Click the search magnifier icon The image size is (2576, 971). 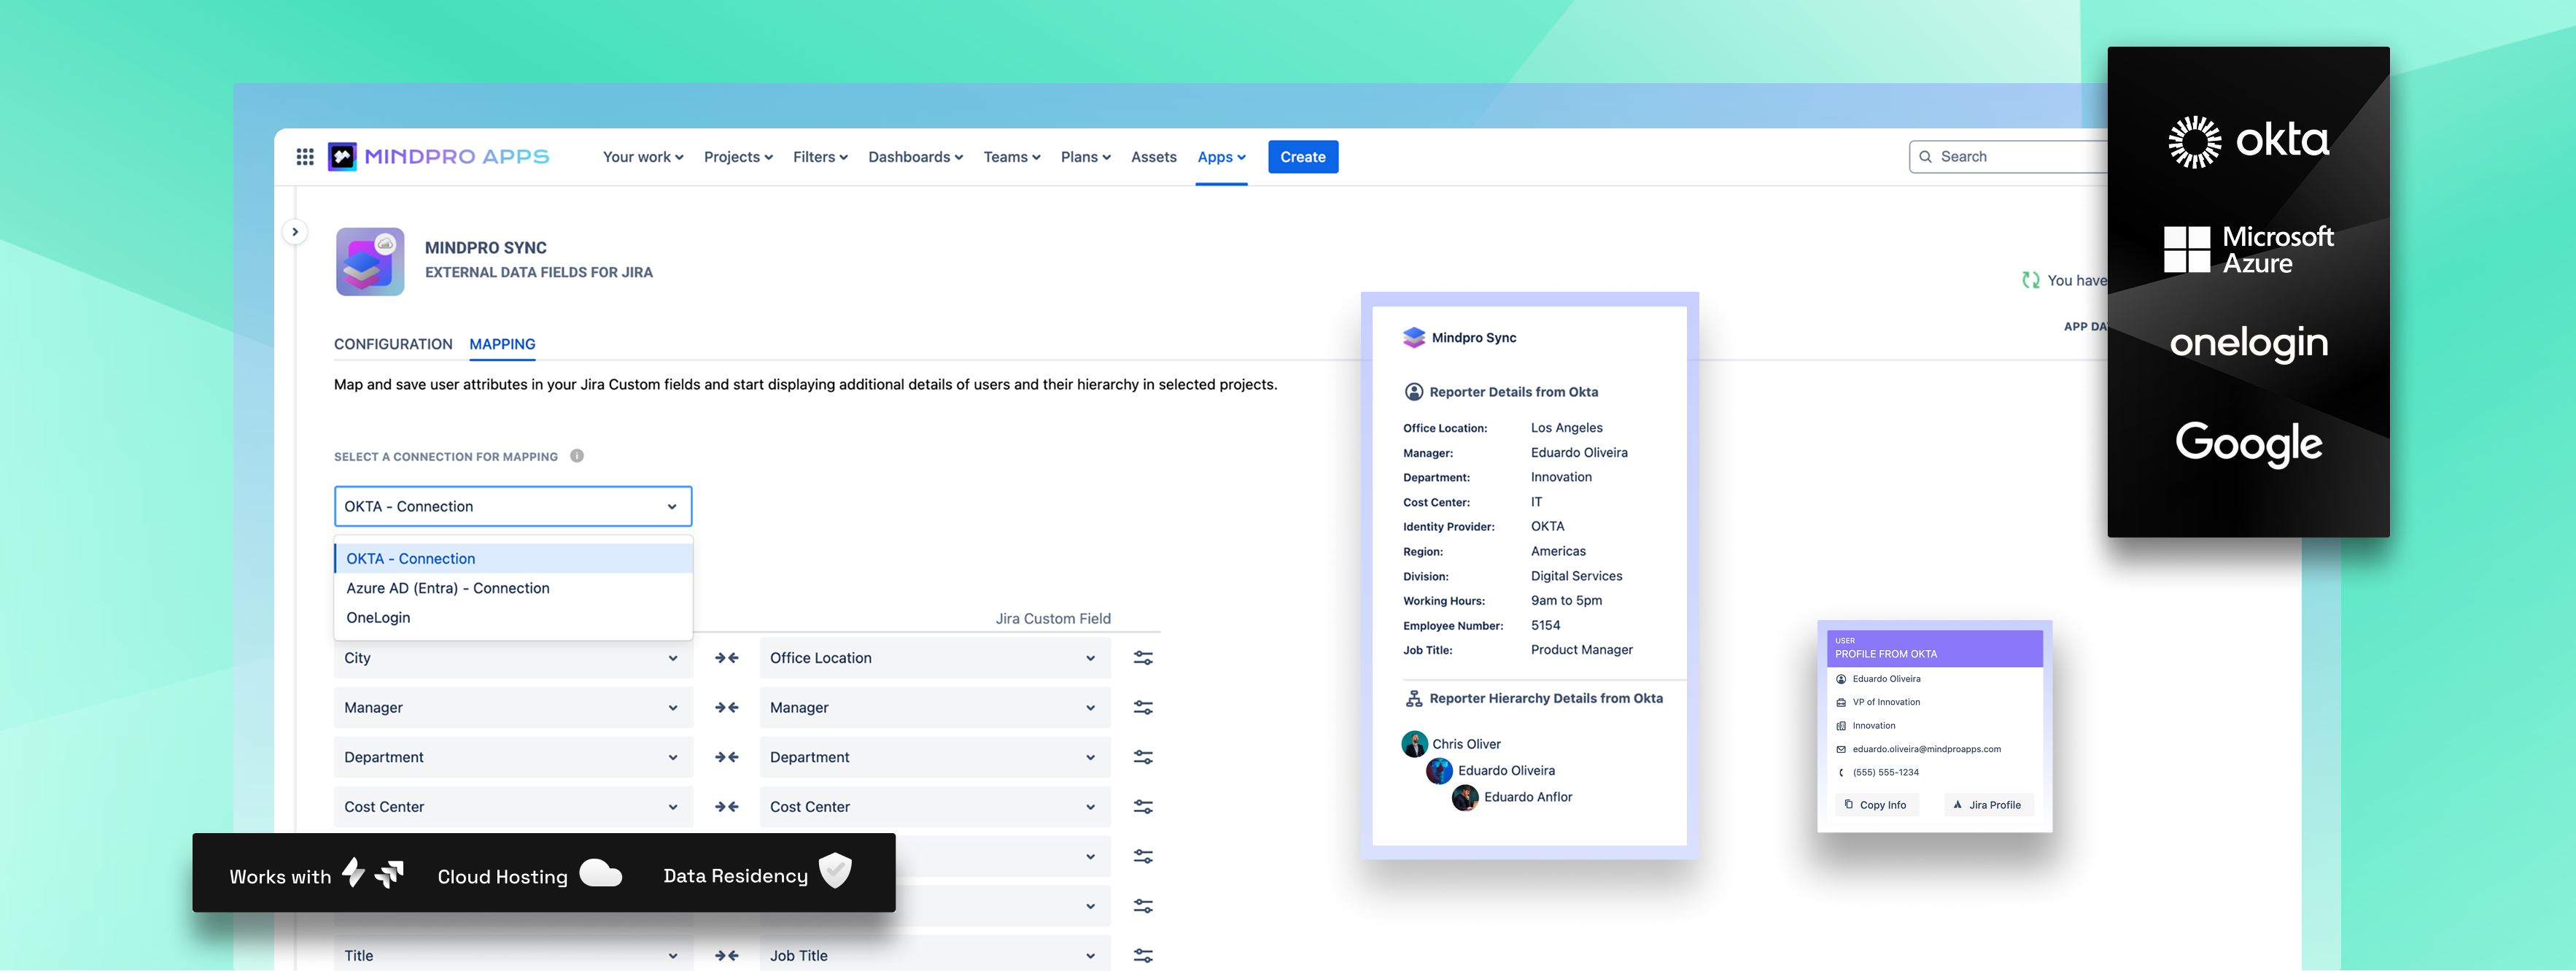tap(1925, 157)
